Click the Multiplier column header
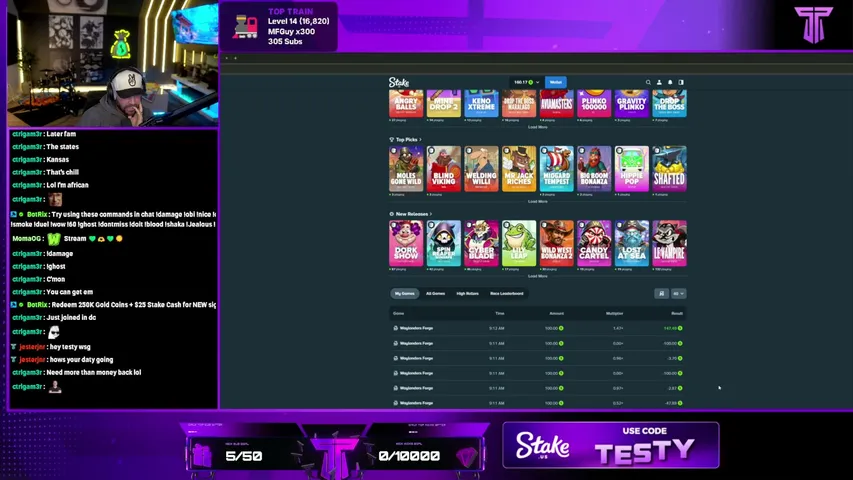The width and height of the screenshot is (853, 480). click(615, 313)
